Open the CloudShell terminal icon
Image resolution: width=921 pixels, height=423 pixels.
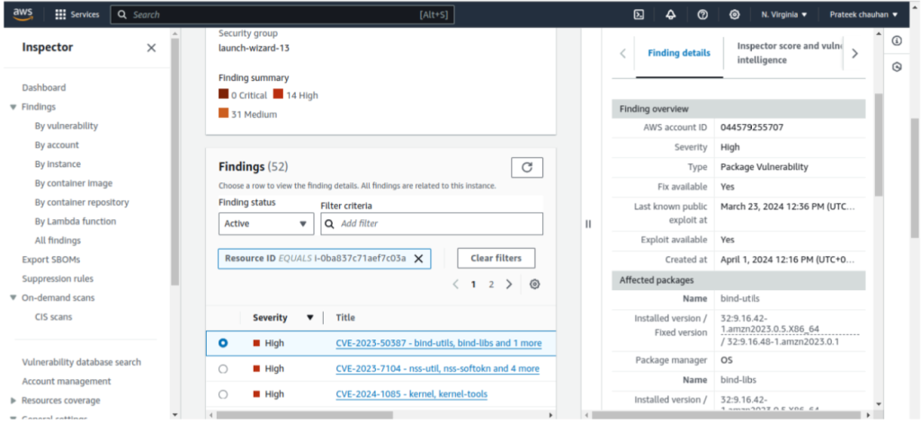pos(639,15)
